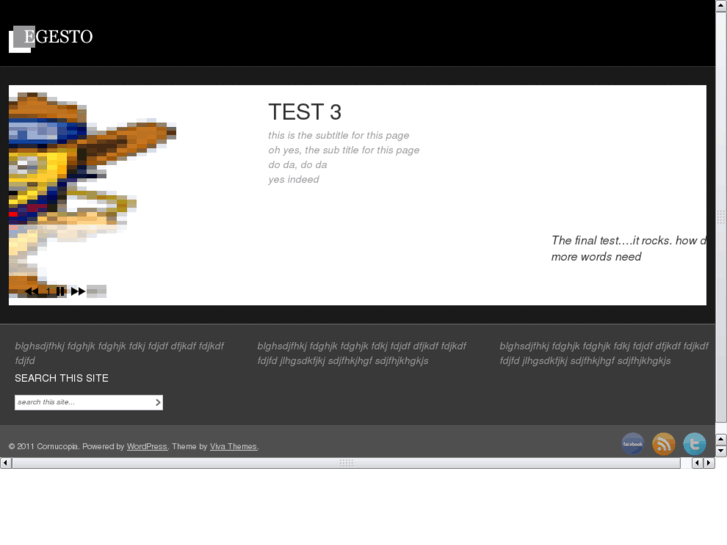The width and height of the screenshot is (727, 545).
Task: Click 'this is the subtitle for this page'
Action: 338,135
